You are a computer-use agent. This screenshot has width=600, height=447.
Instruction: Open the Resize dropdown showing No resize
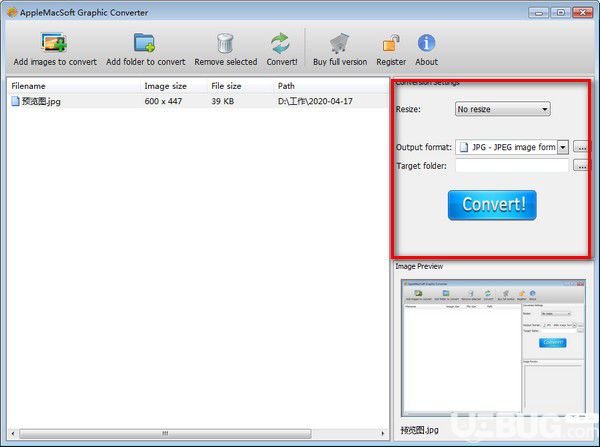(502, 109)
